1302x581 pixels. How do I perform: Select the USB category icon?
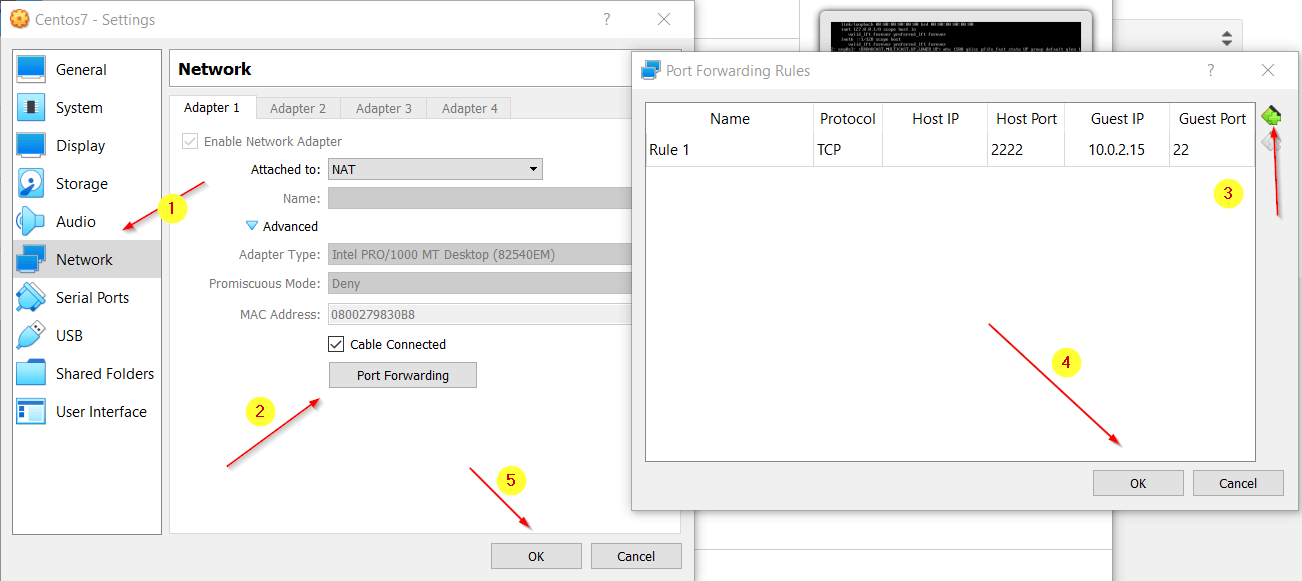pyautogui.click(x=31, y=335)
